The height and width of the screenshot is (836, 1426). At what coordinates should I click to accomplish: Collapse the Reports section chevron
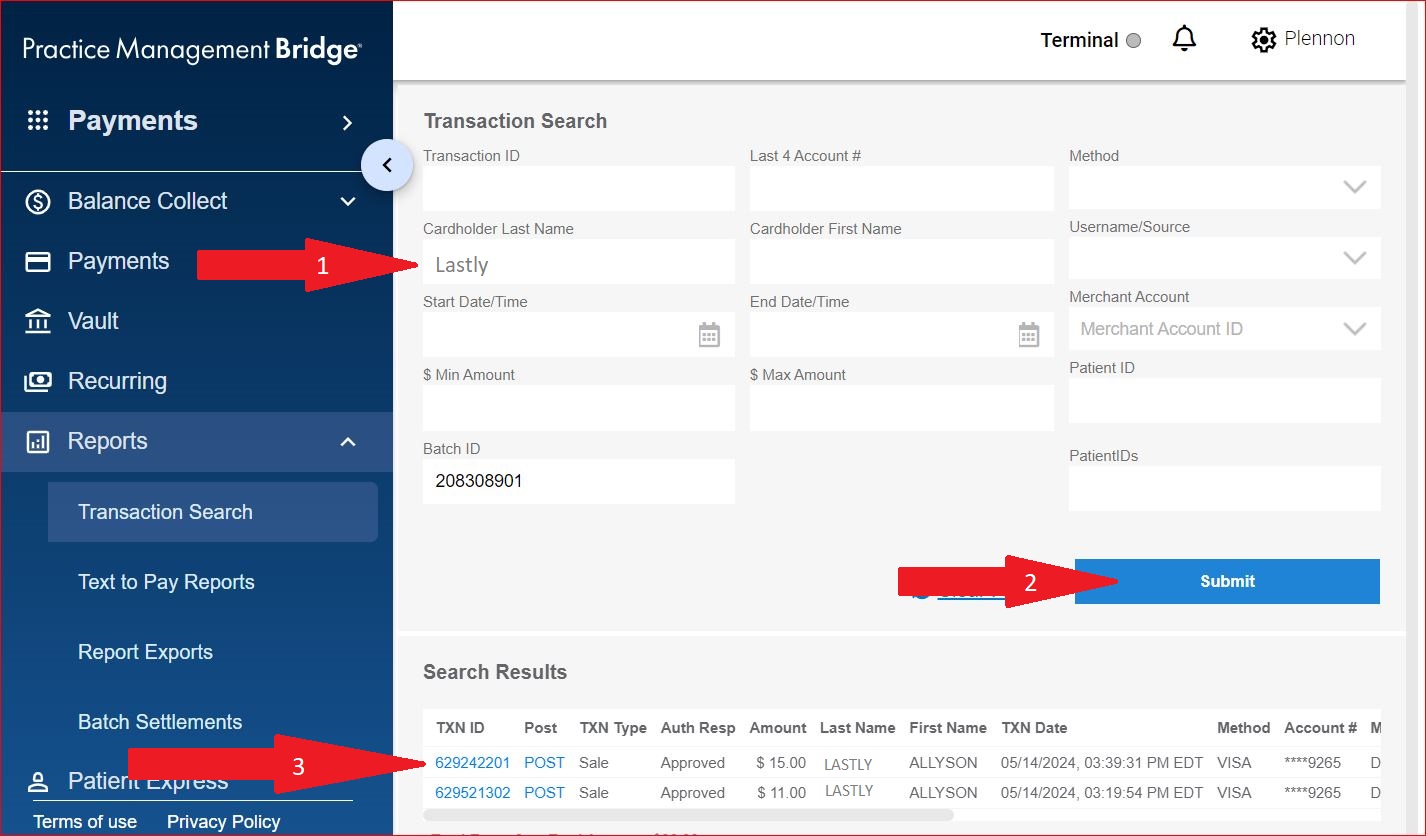click(x=348, y=442)
